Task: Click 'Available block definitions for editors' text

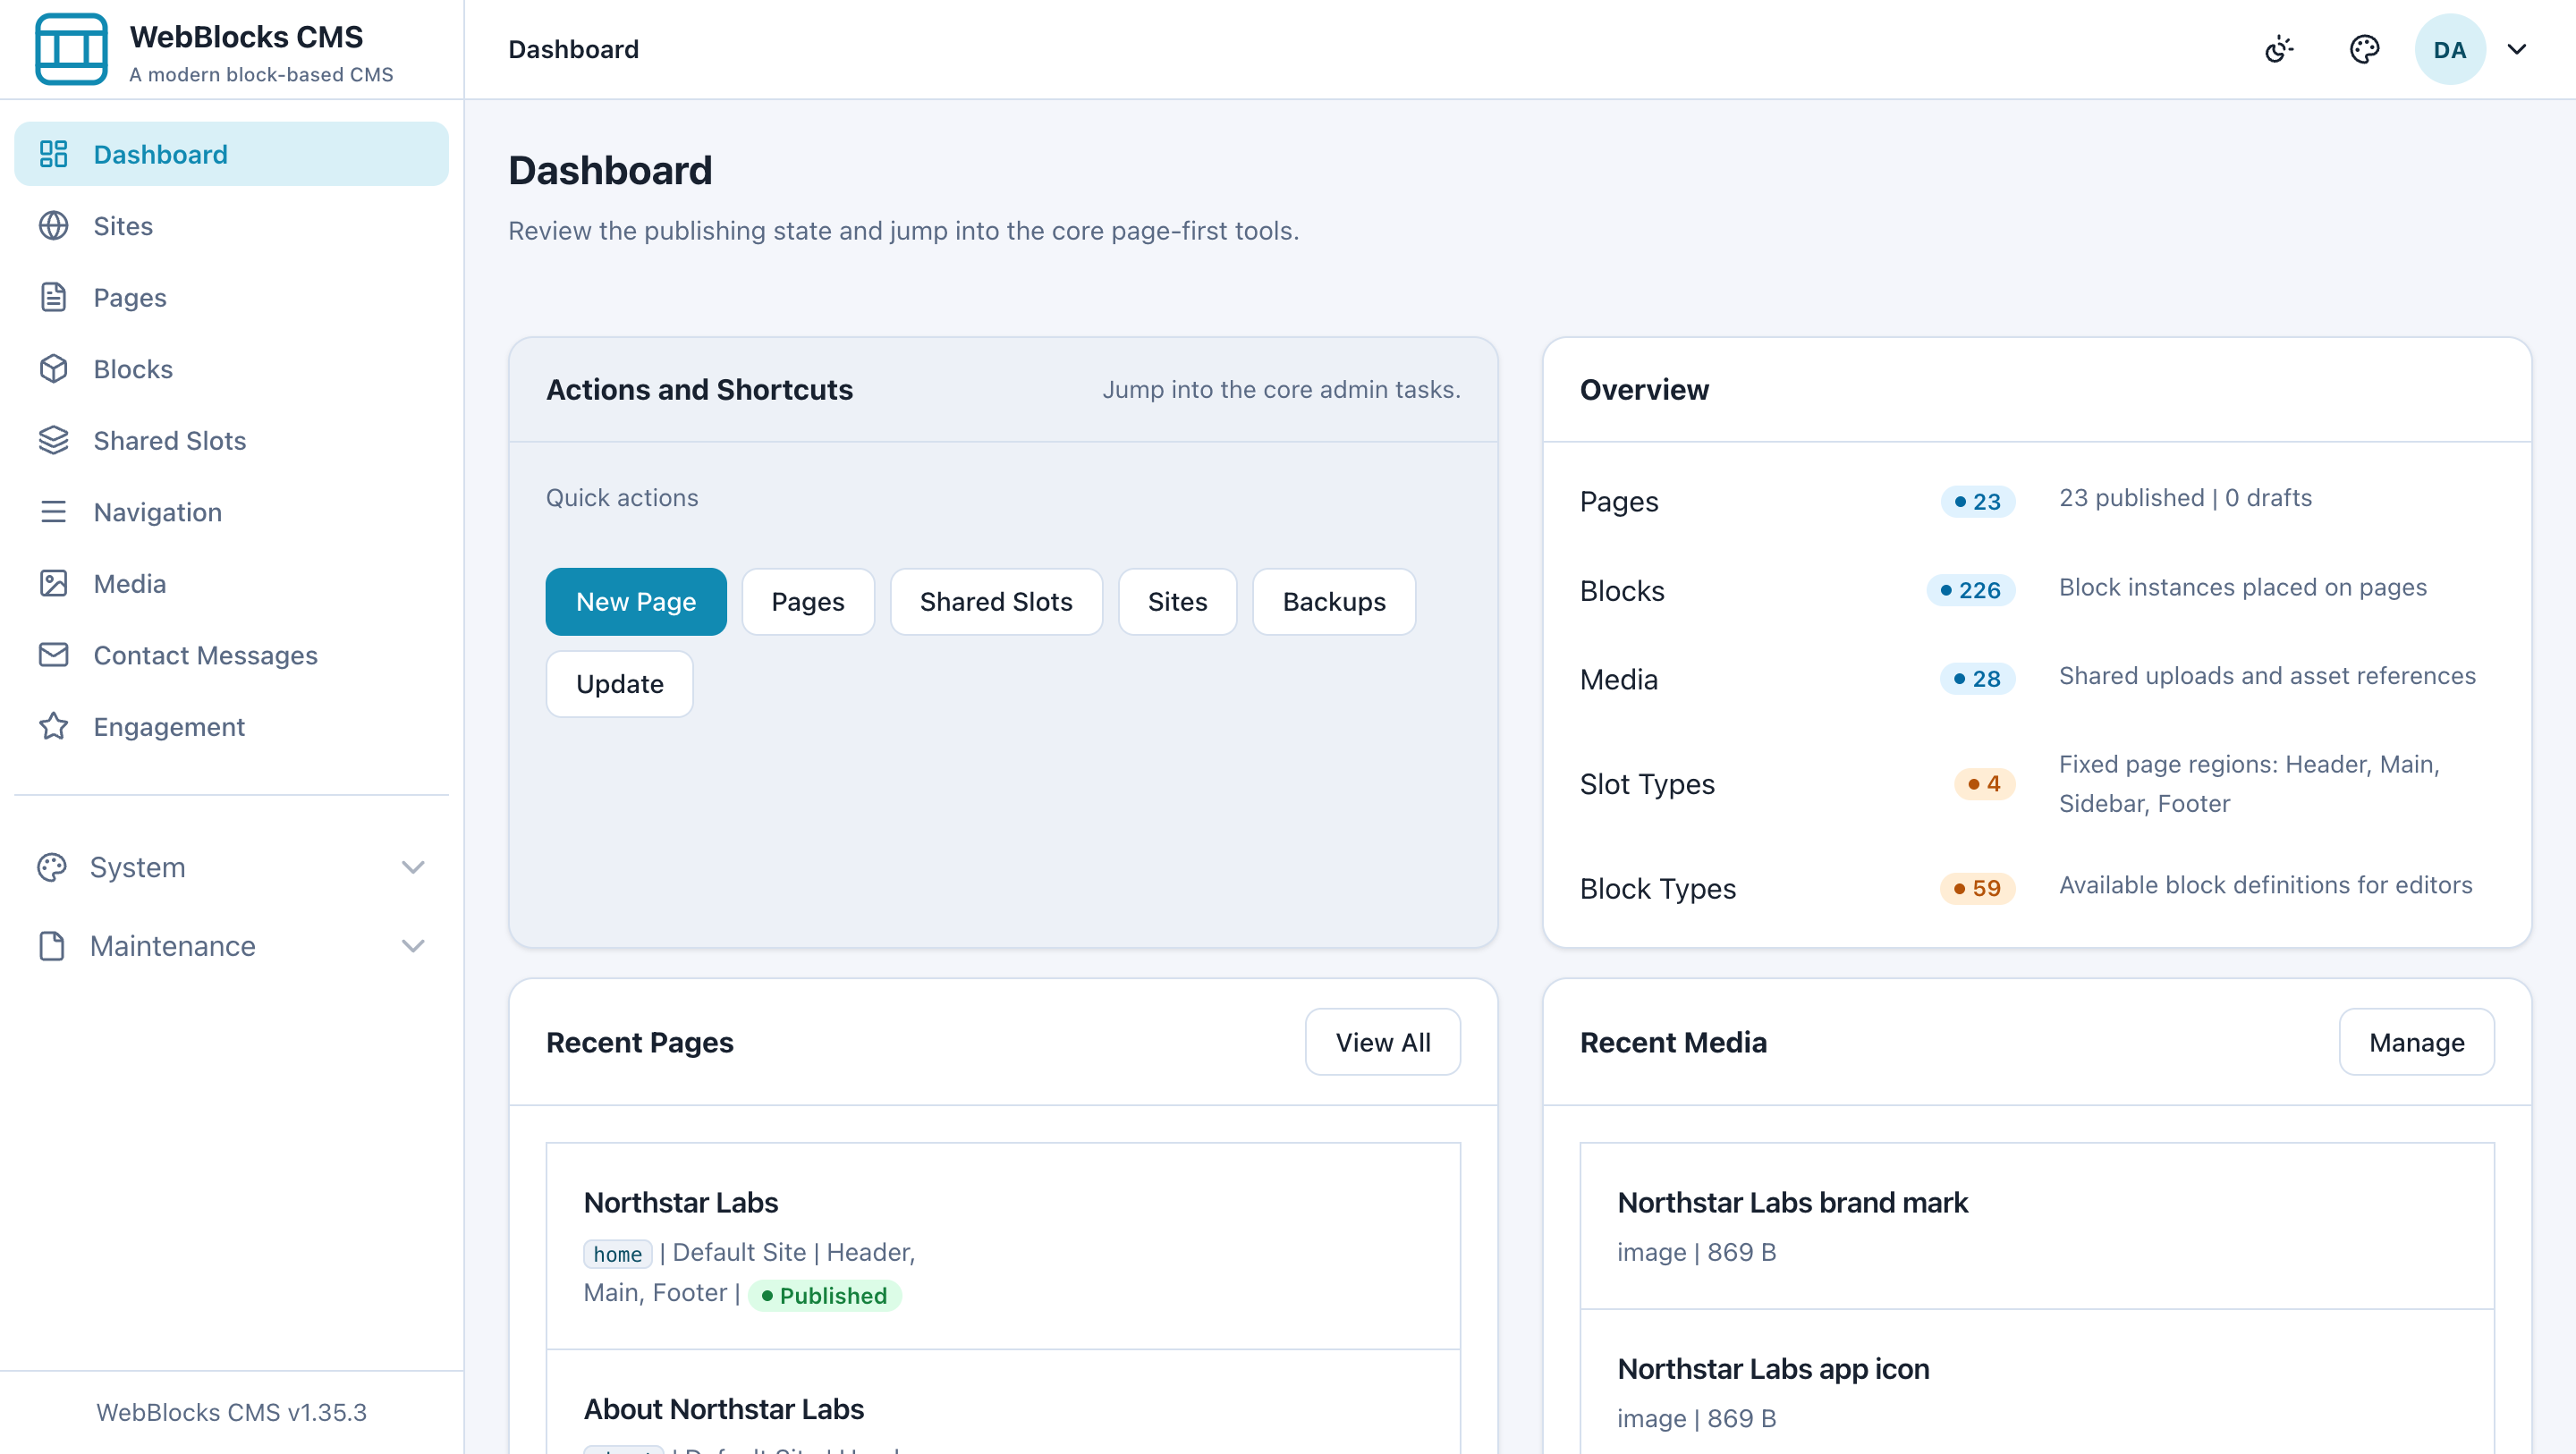Action: (x=2265, y=884)
